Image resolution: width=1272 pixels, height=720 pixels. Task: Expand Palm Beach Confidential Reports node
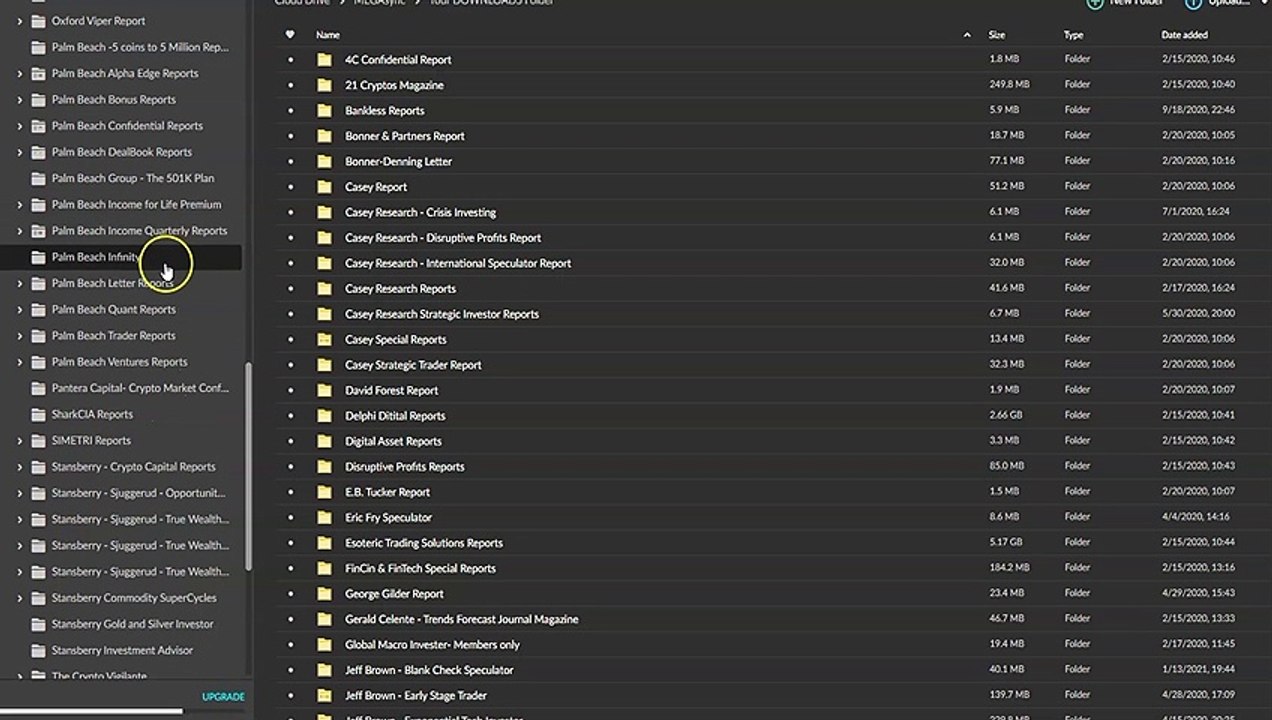tap(20, 126)
